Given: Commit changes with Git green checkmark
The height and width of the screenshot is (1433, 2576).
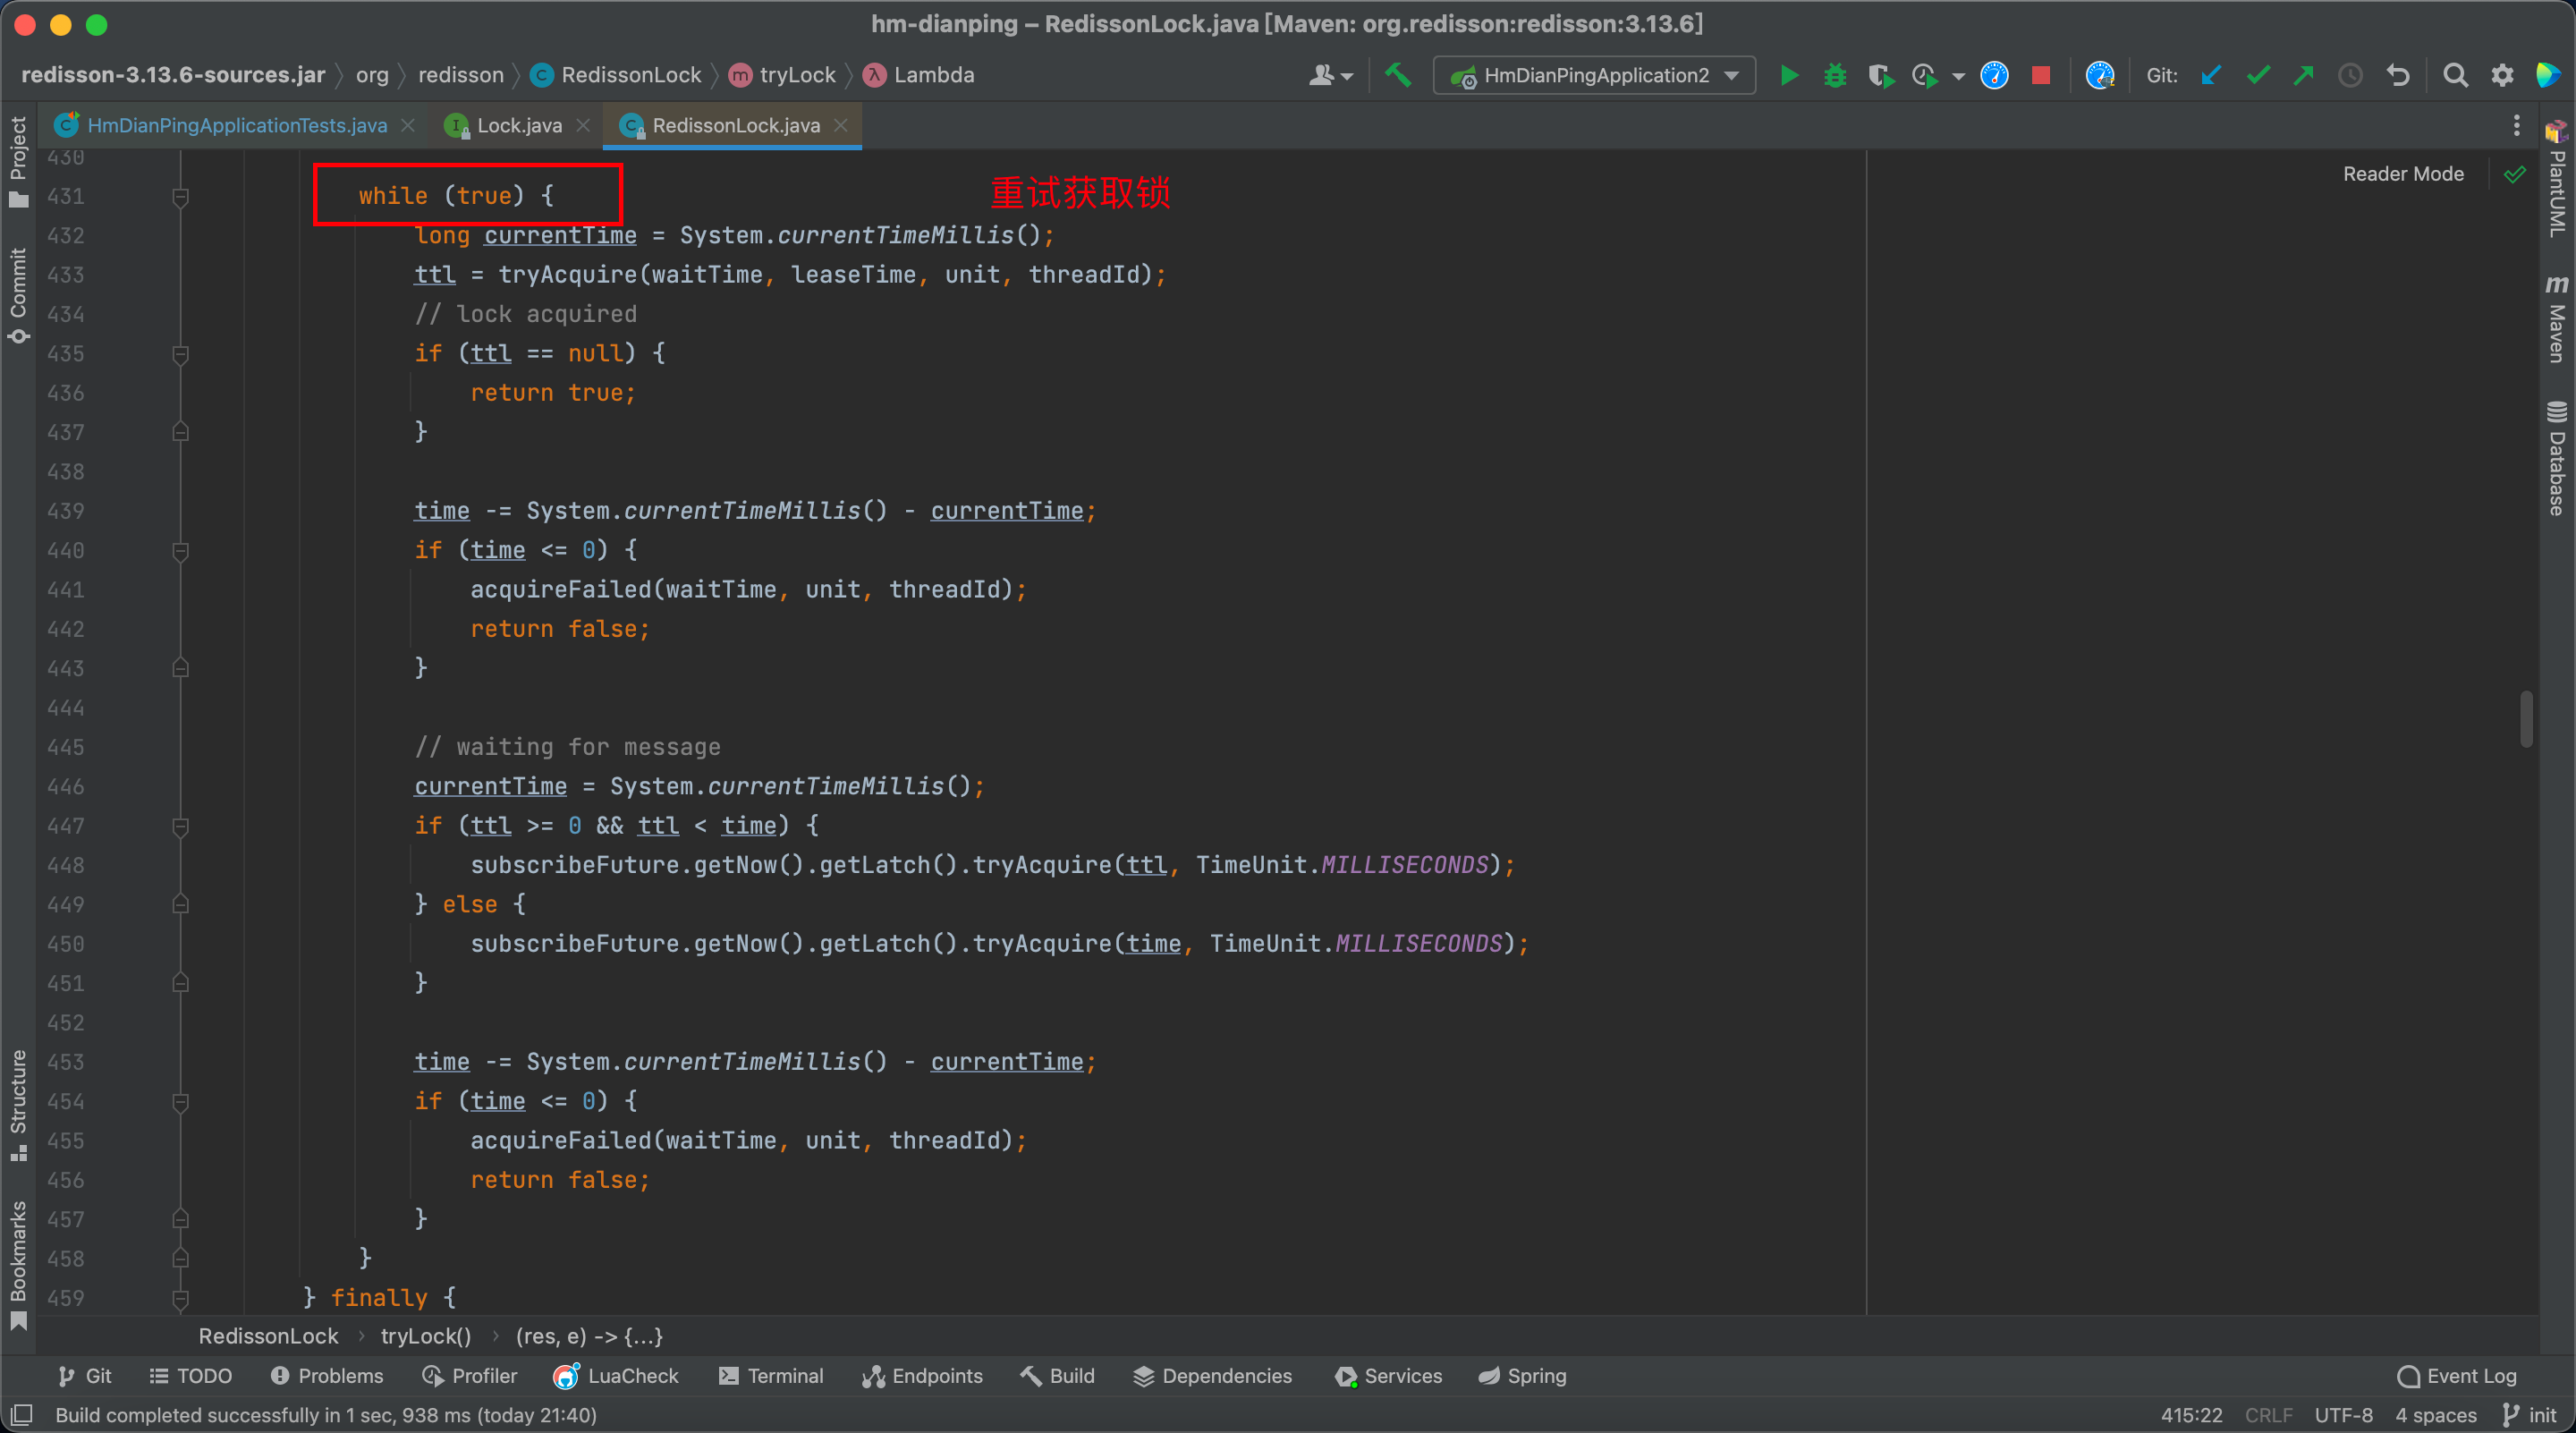Looking at the screenshot, I should [x=2257, y=75].
